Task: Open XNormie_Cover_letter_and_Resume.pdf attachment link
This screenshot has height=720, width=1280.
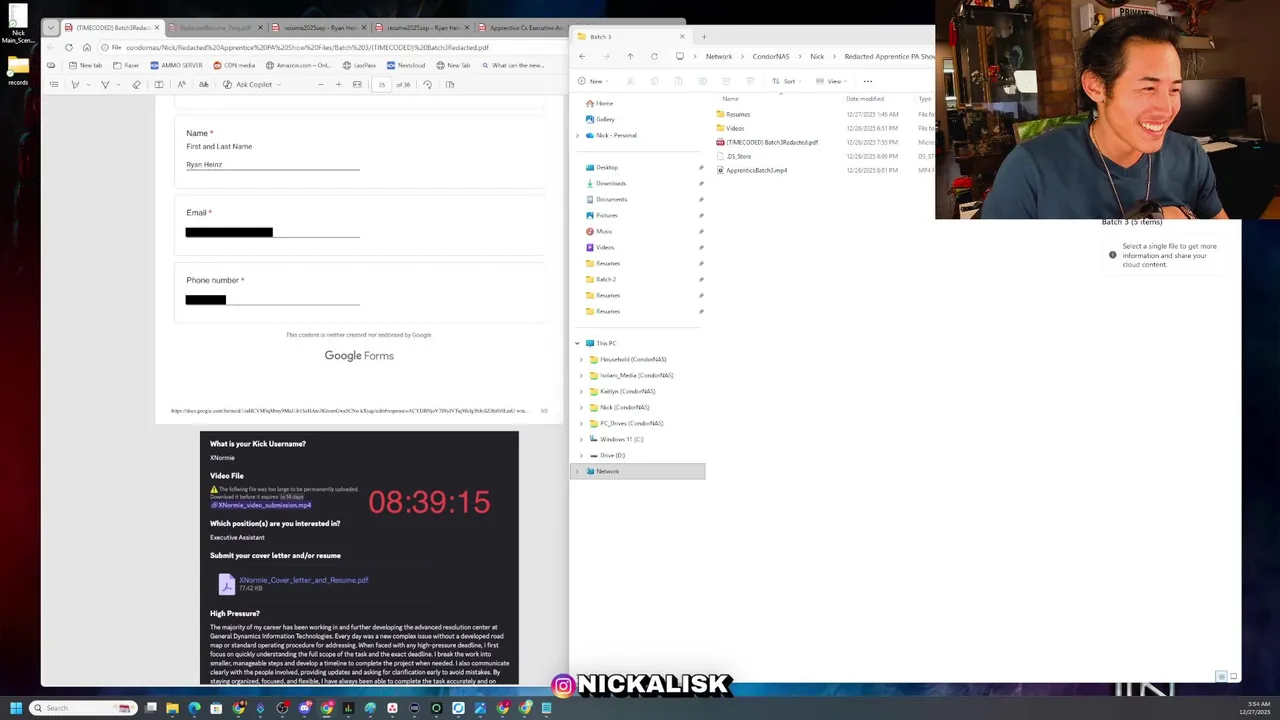Action: pyautogui.click(x=303, y=580)
